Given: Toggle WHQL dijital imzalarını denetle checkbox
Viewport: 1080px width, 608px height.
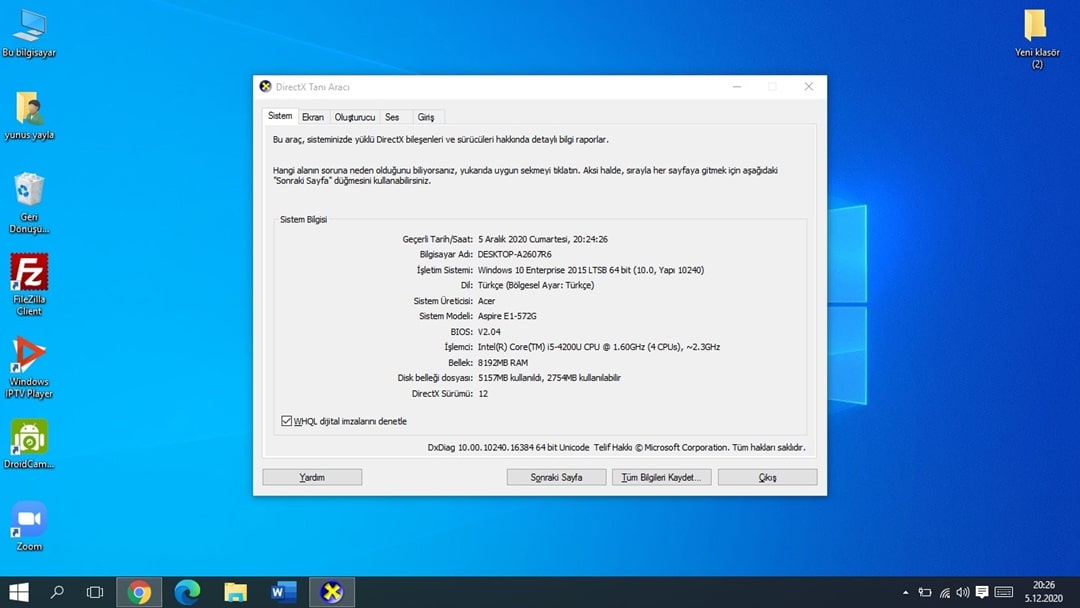Looking at the screenshot, I should [287, 421].
